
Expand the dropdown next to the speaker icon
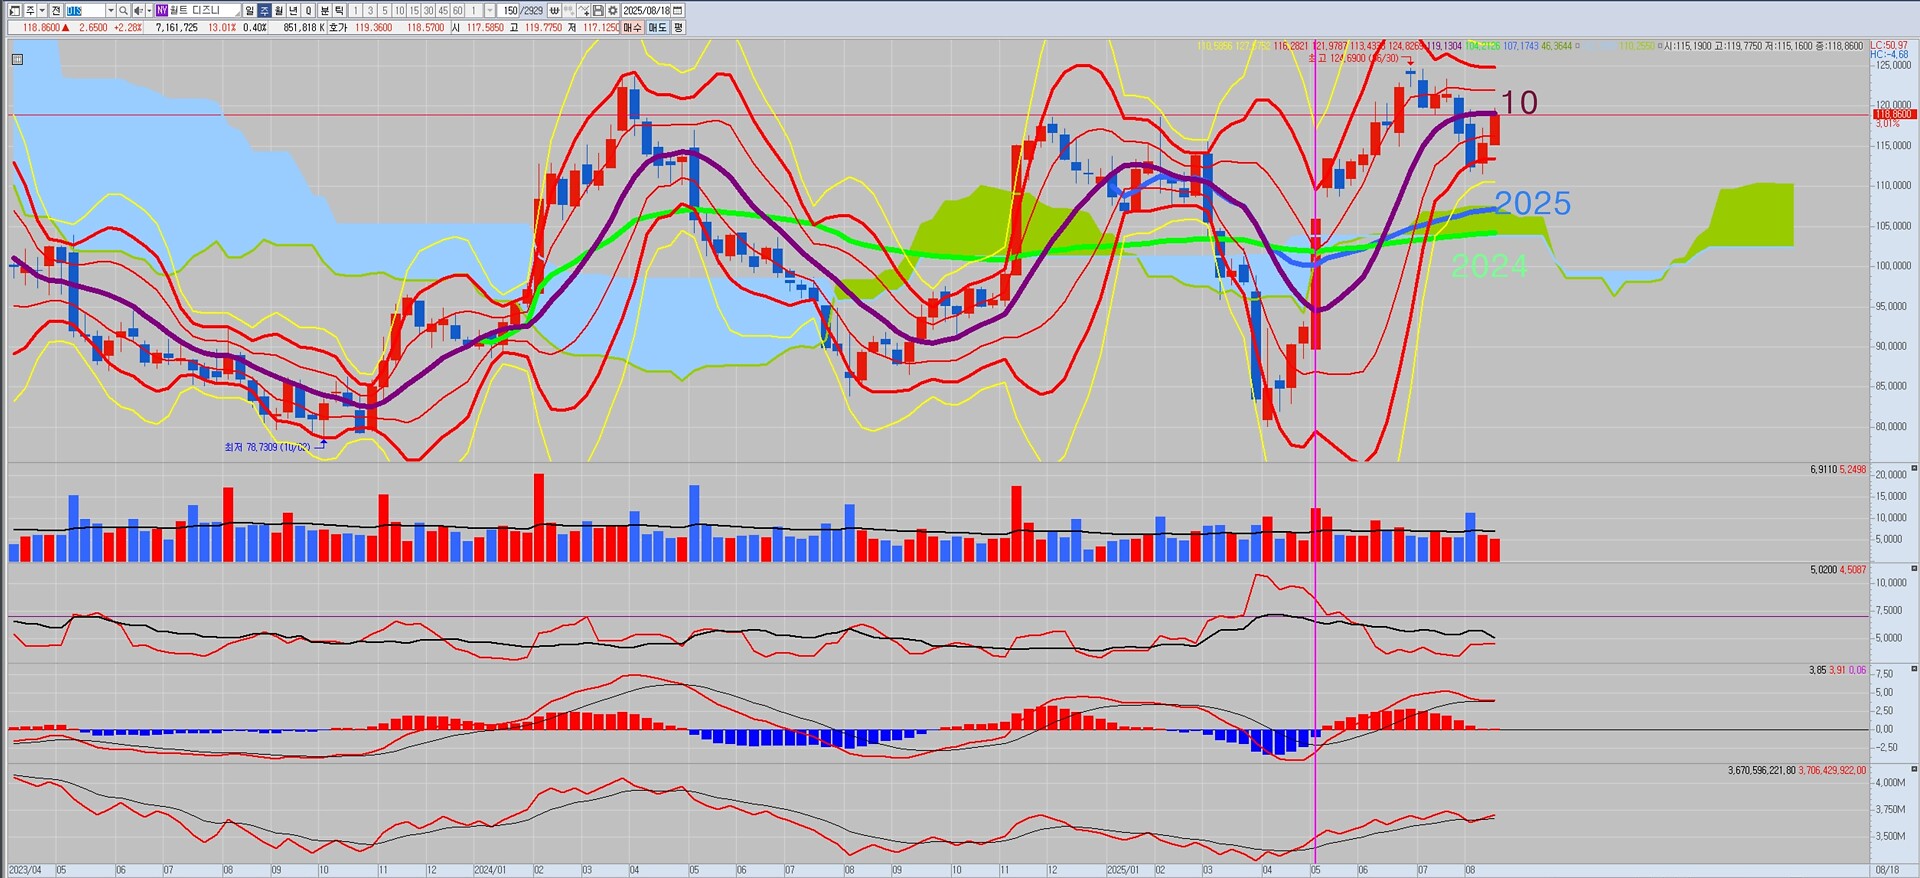coord(149,10)
